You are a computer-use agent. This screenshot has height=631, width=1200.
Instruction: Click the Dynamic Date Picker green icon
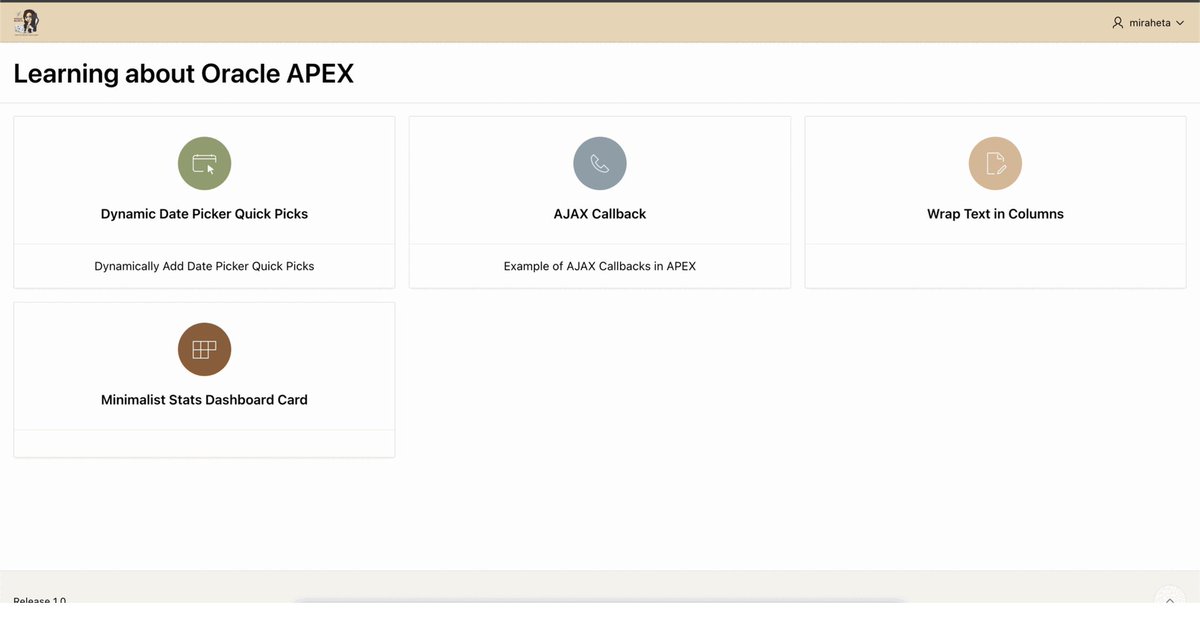coord(204,163)
